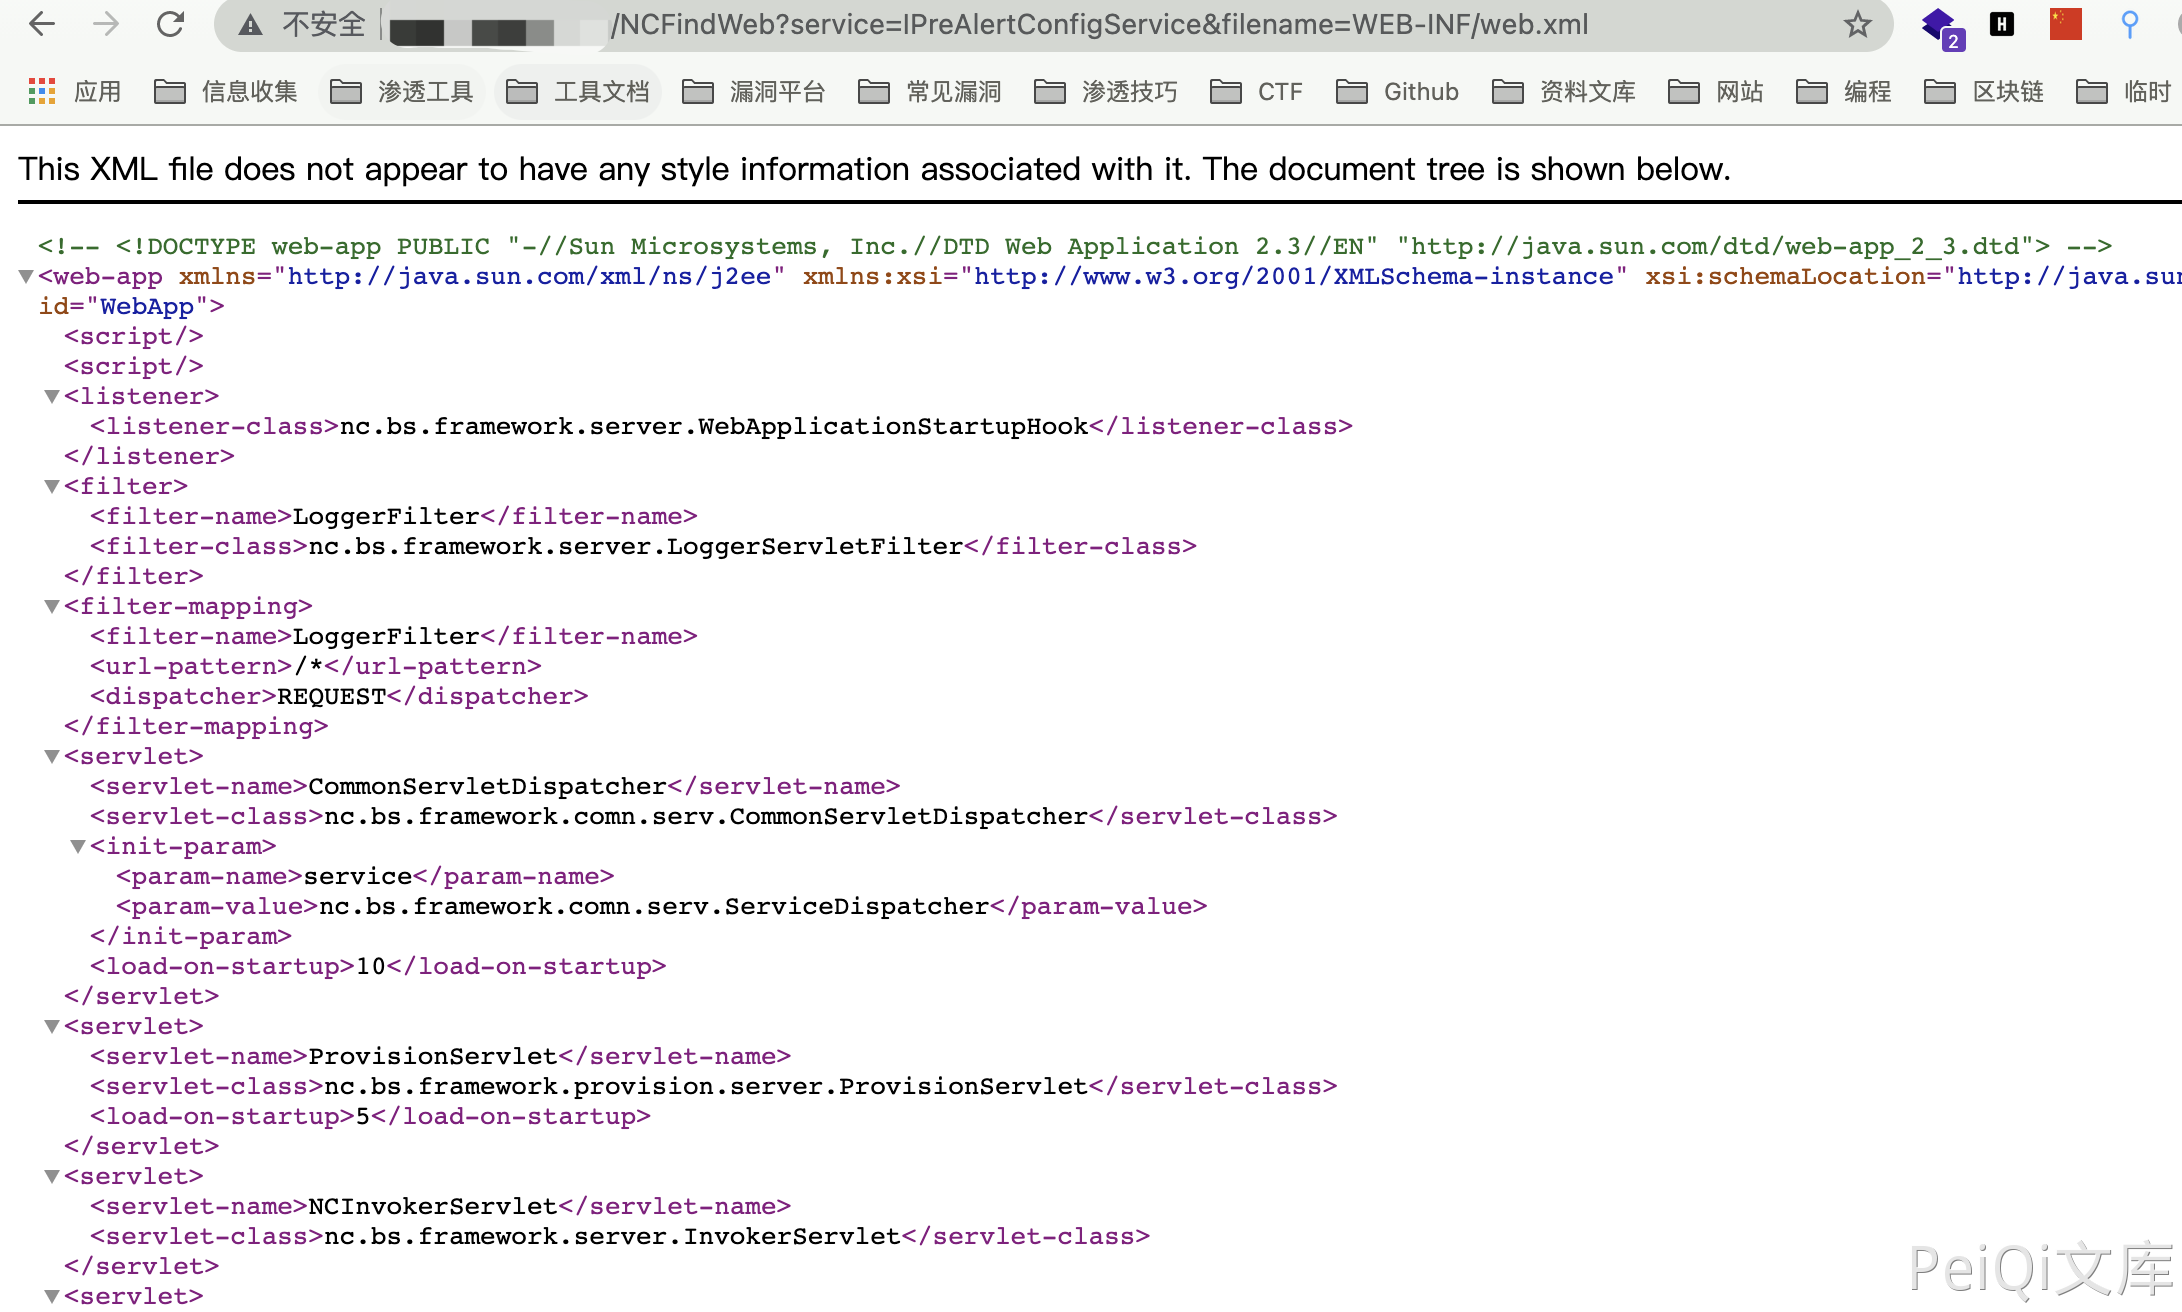Click the browser back arrow
Screen dimensions: 2182x1312
[41, 24]
